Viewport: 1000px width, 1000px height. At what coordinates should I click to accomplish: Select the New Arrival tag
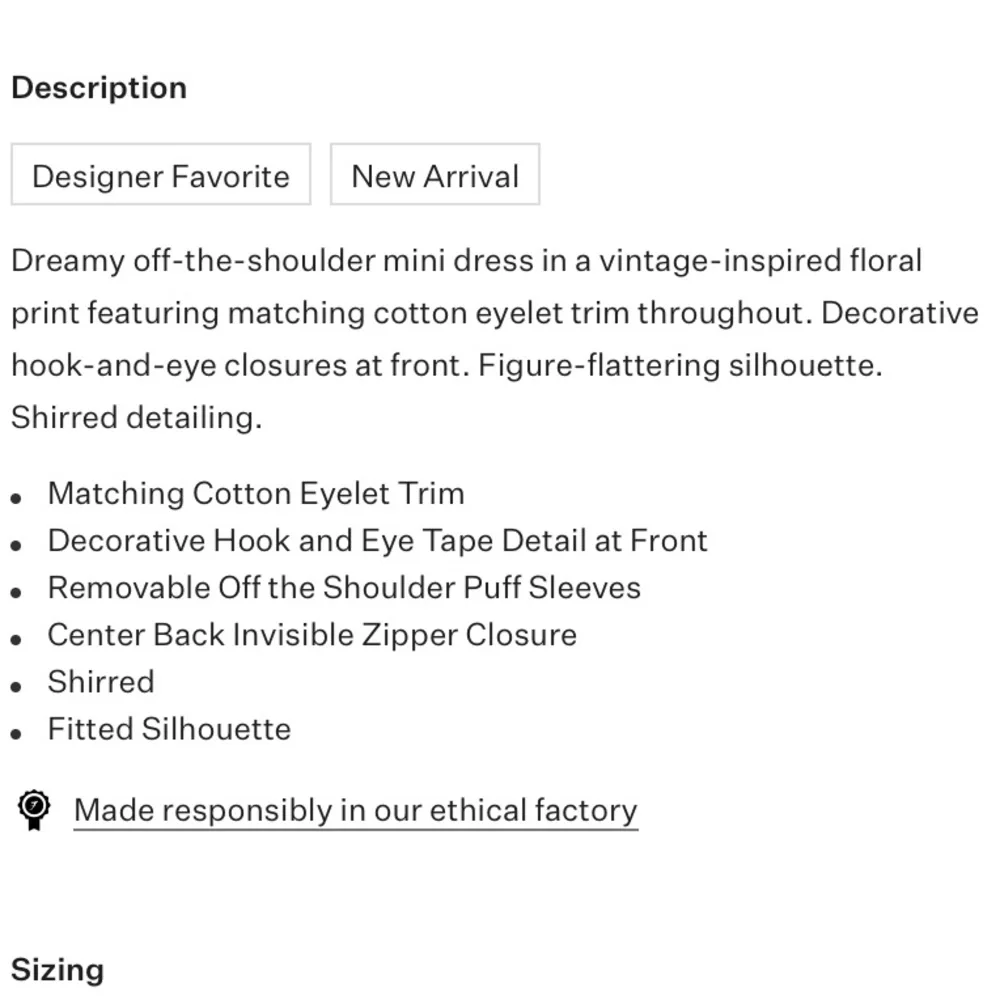(x=435, y=176)
